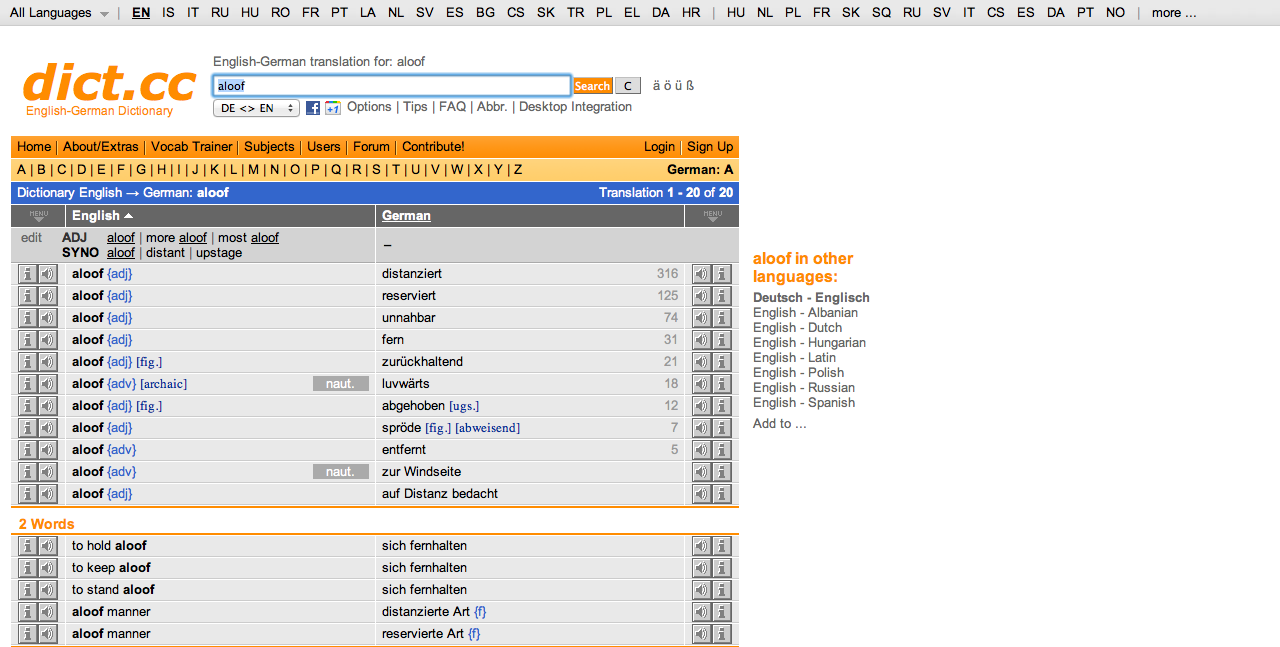
Task: Open the synonym upstage link
Action: [x=219, y=253]
